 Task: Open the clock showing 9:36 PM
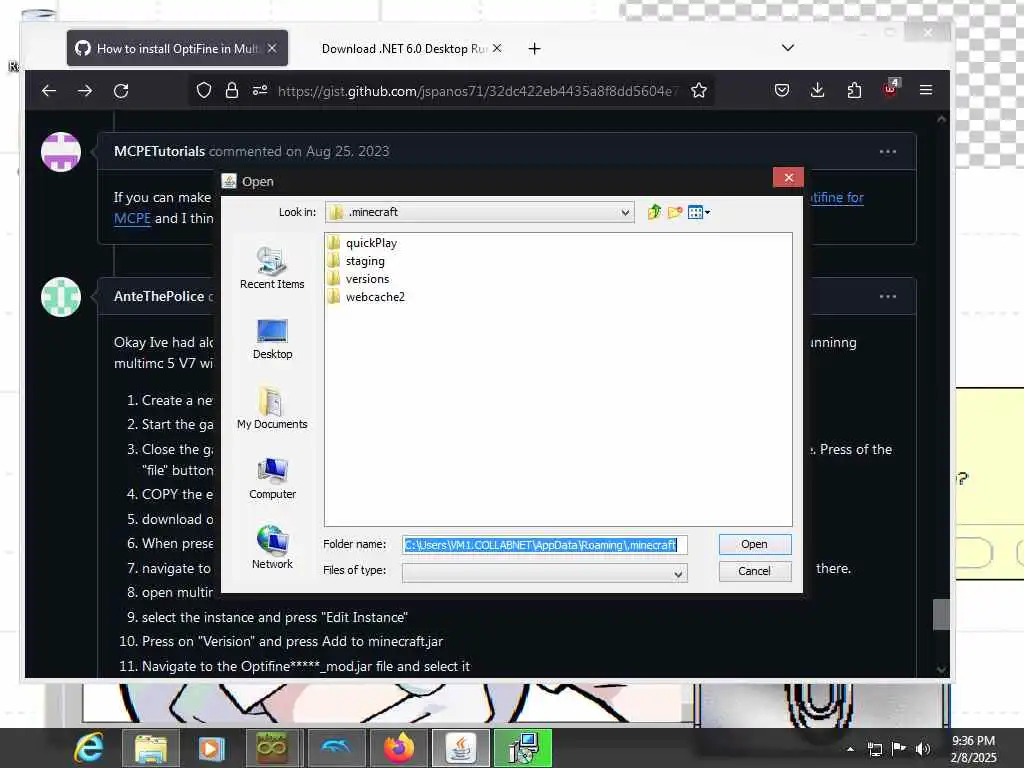coord(973,749)
